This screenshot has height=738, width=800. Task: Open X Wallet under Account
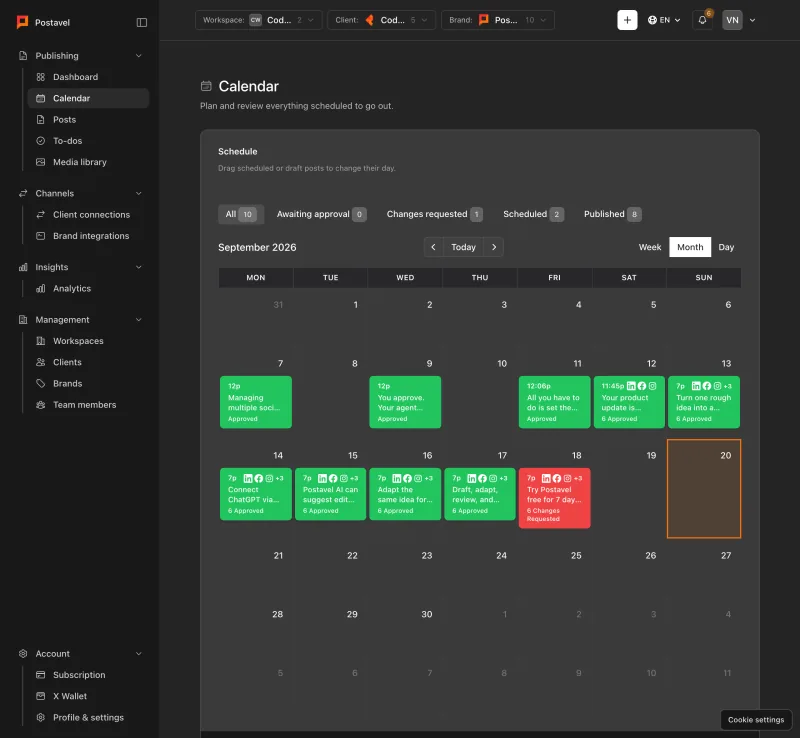(88, 696)
